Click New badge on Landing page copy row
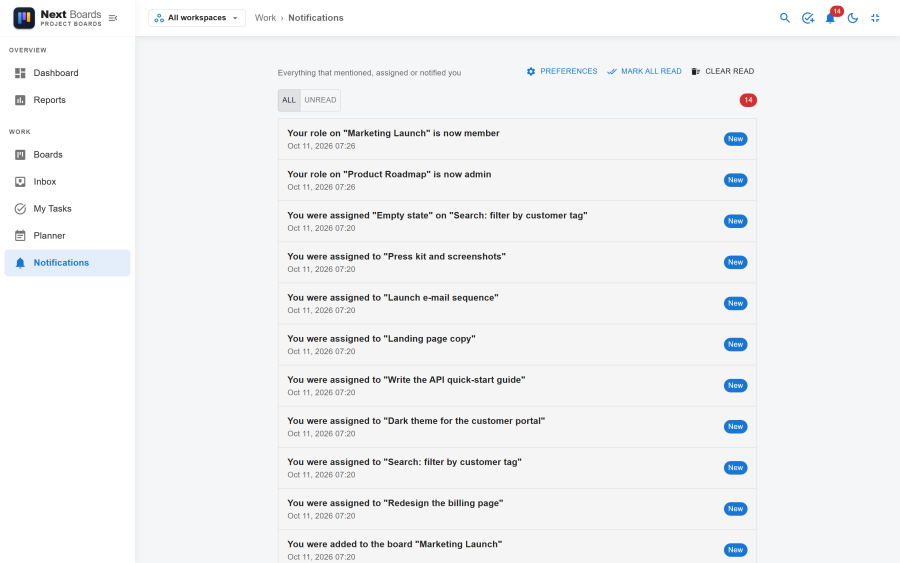 click(x=735, y=344)
